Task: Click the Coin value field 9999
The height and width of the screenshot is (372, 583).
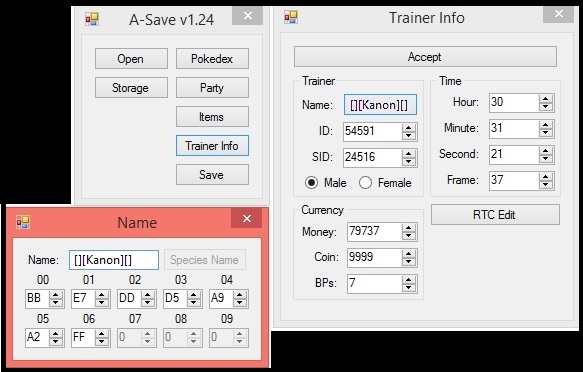Action: (x=374, y=257)
